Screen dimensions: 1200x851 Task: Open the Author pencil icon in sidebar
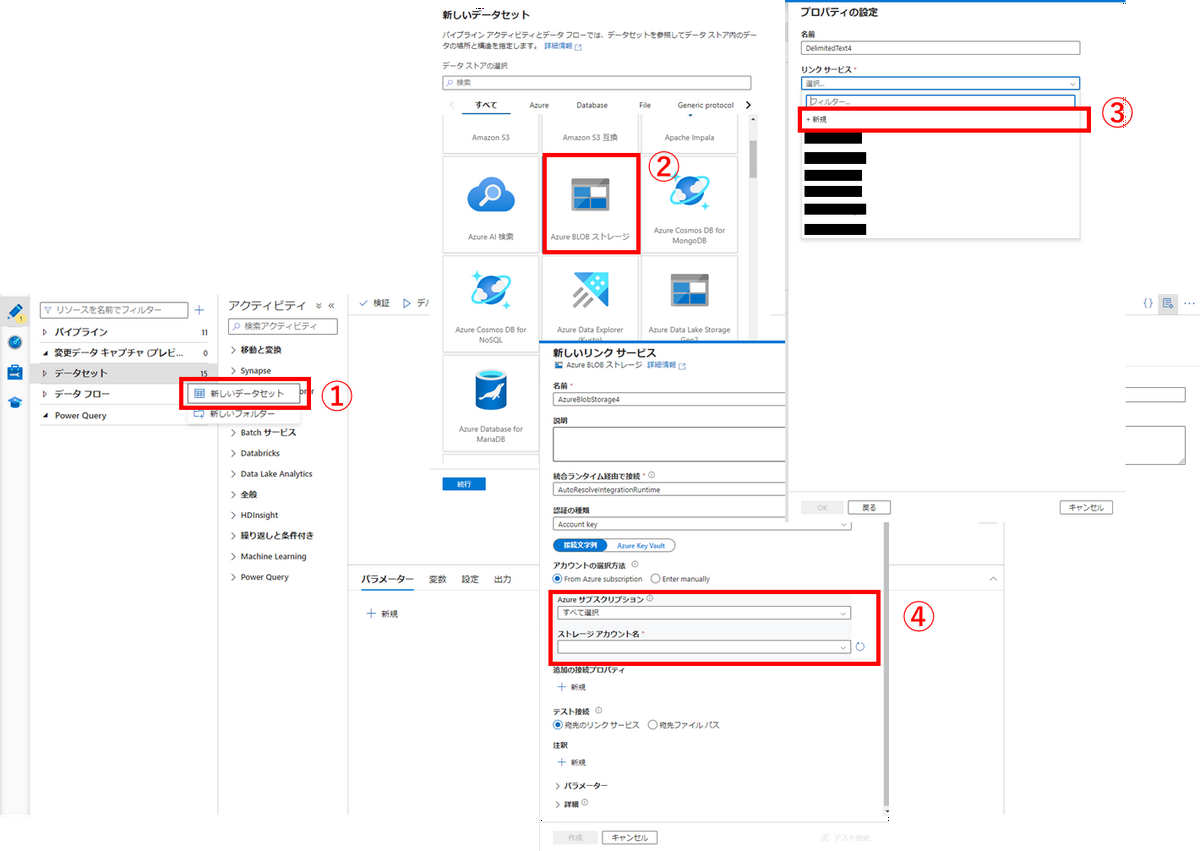(x=15, y=312)
